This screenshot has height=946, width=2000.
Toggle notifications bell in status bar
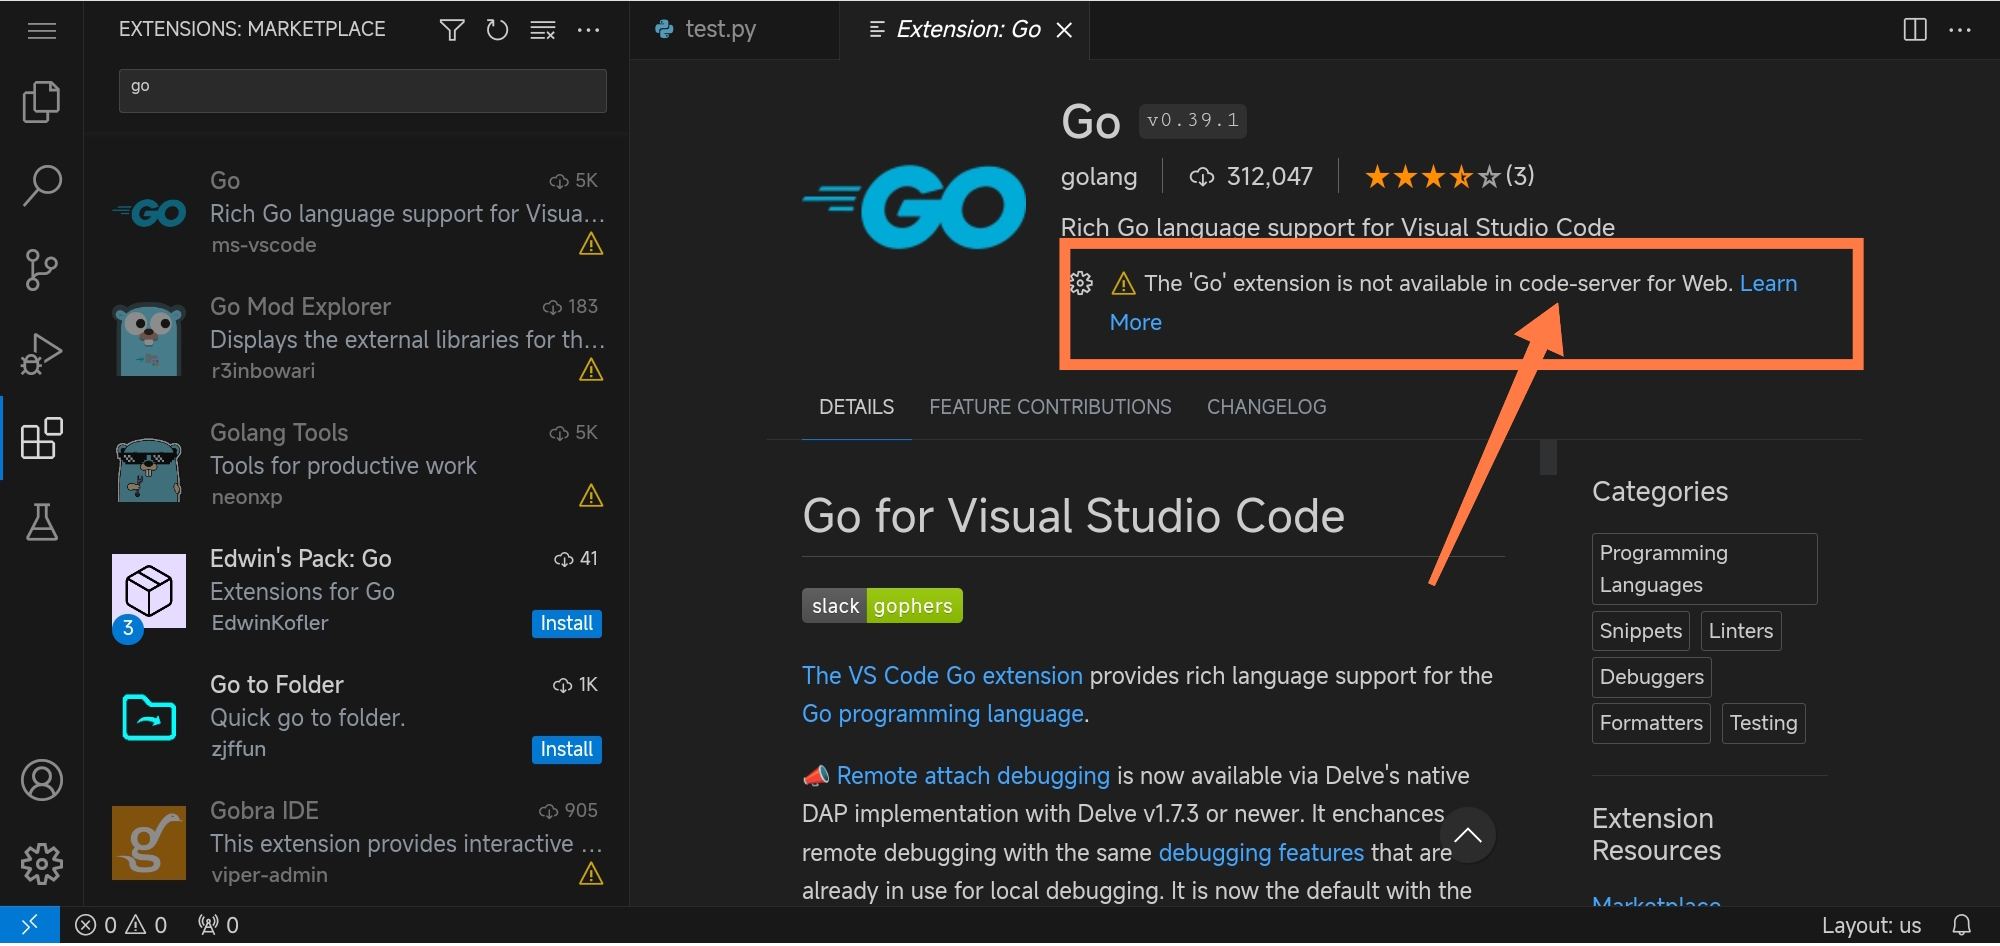pos(1962,925)
